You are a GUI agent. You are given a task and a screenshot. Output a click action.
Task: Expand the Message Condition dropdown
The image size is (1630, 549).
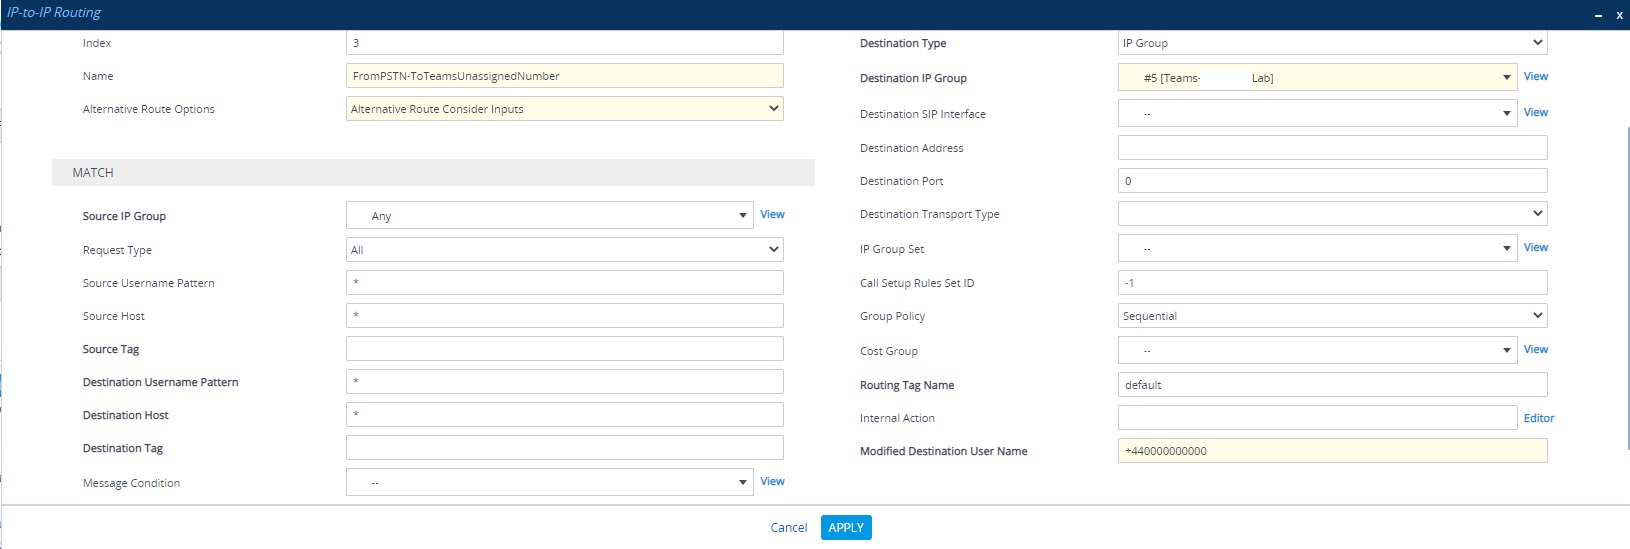coord(742,483)
